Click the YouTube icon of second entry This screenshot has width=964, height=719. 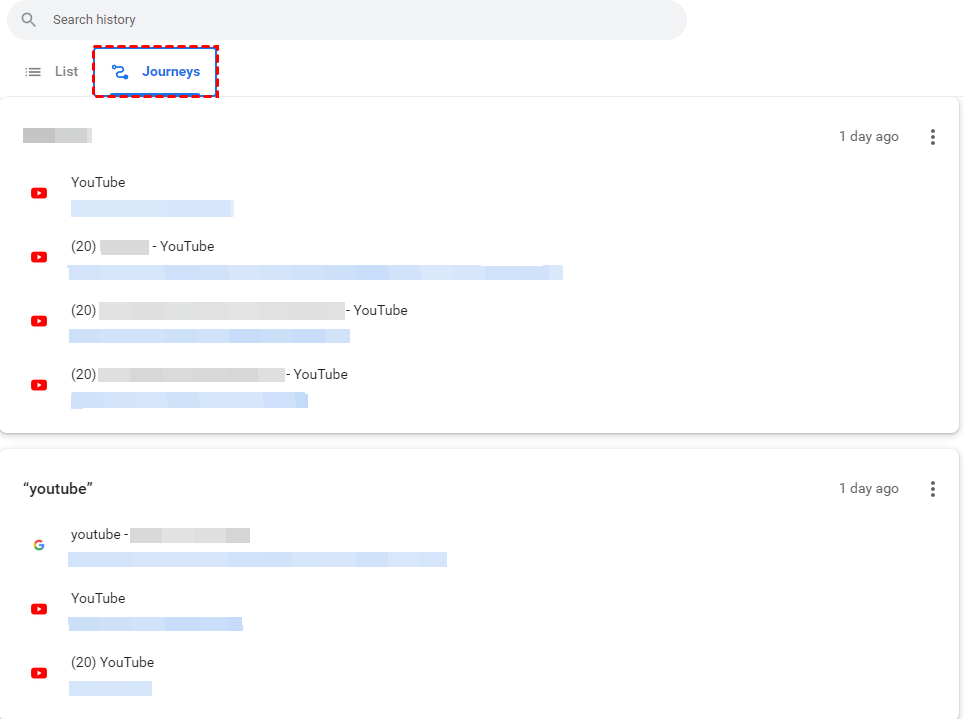click(39, 257)
